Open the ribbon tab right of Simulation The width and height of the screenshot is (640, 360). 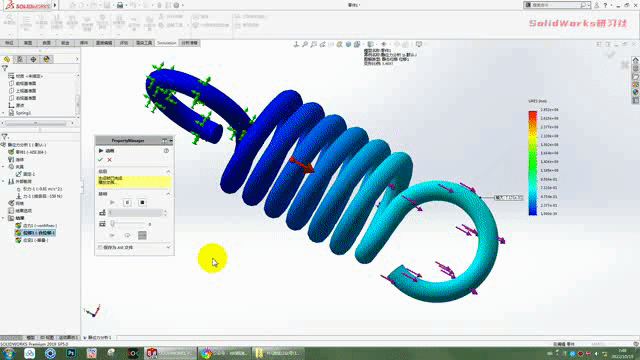pyautogui.click(x=189, y=43)
